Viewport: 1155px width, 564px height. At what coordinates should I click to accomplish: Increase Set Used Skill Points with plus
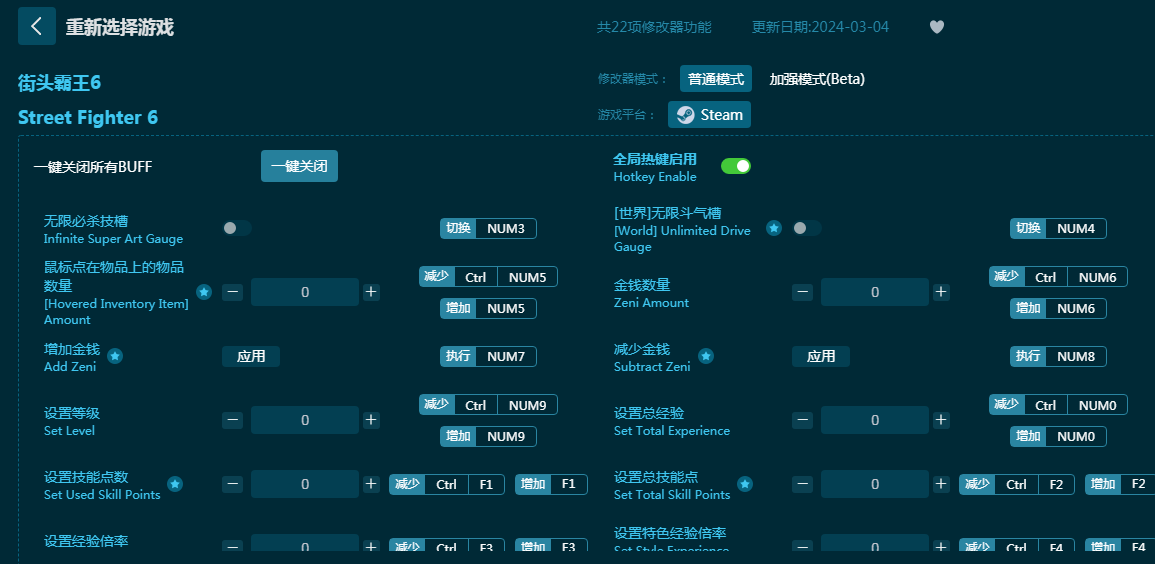click(371, 484)
